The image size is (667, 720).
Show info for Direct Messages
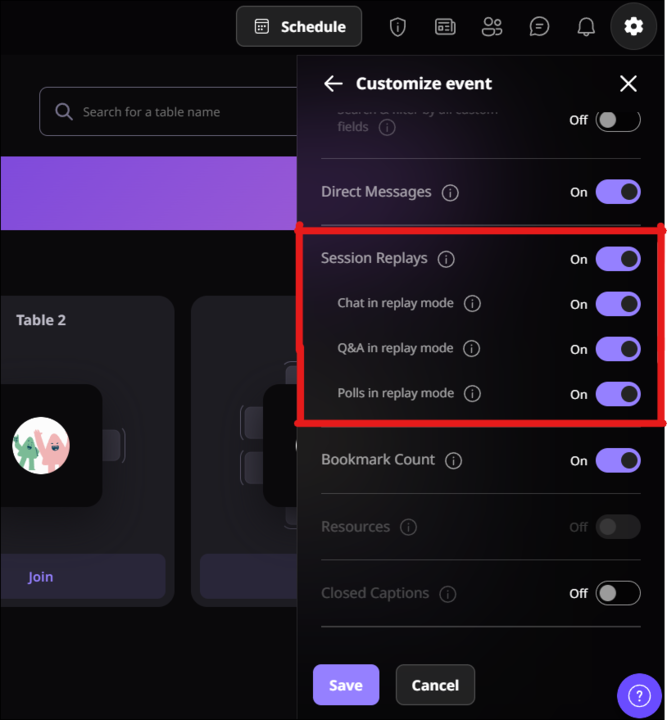pos(450,193)
